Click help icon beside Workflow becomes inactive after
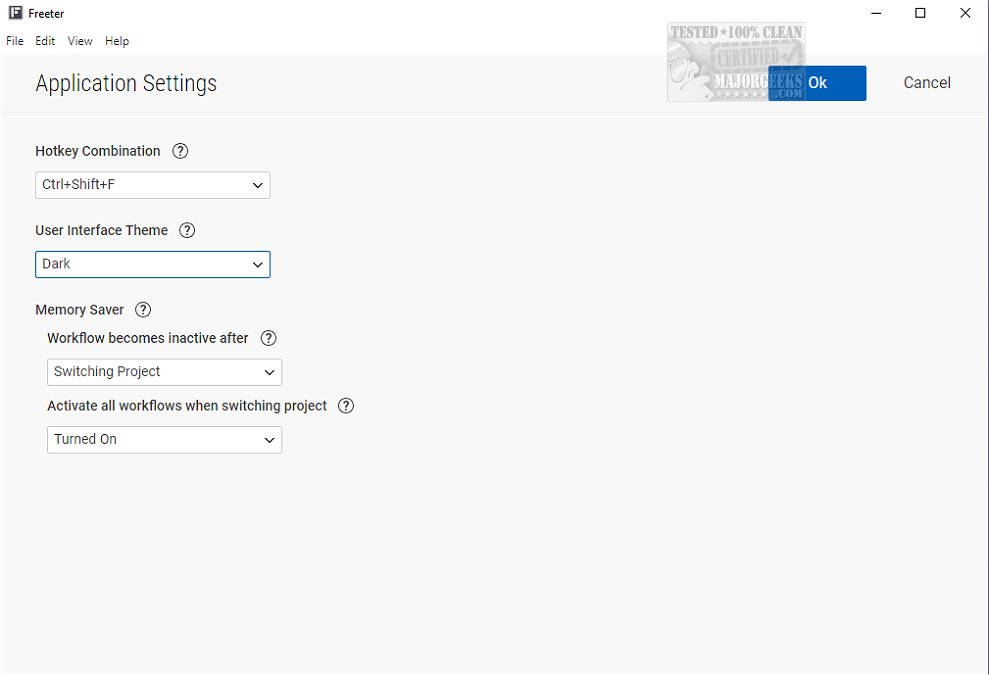 [x=268, y=338]
